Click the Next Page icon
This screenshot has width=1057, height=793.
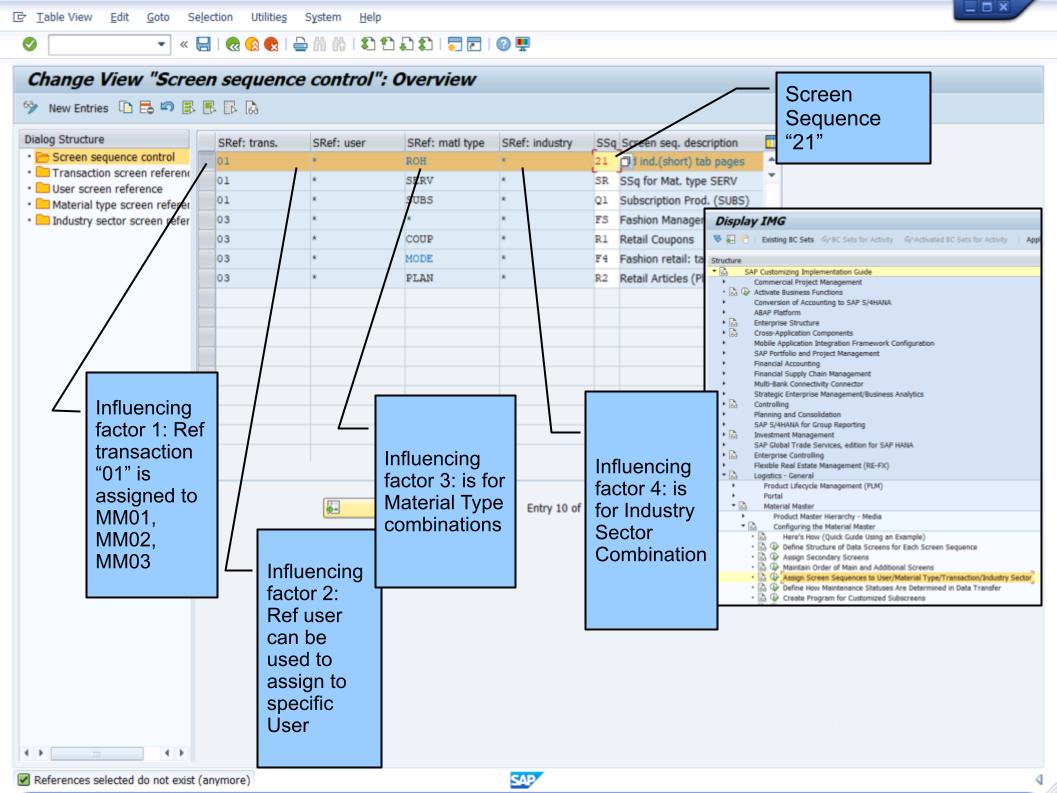tap(406, 45)
